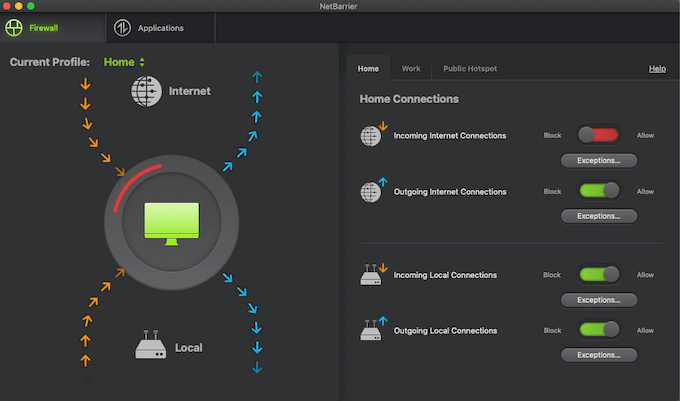
Task: Toggle the Outgoing Local Connections switch
Action: (x=598, y=329)
